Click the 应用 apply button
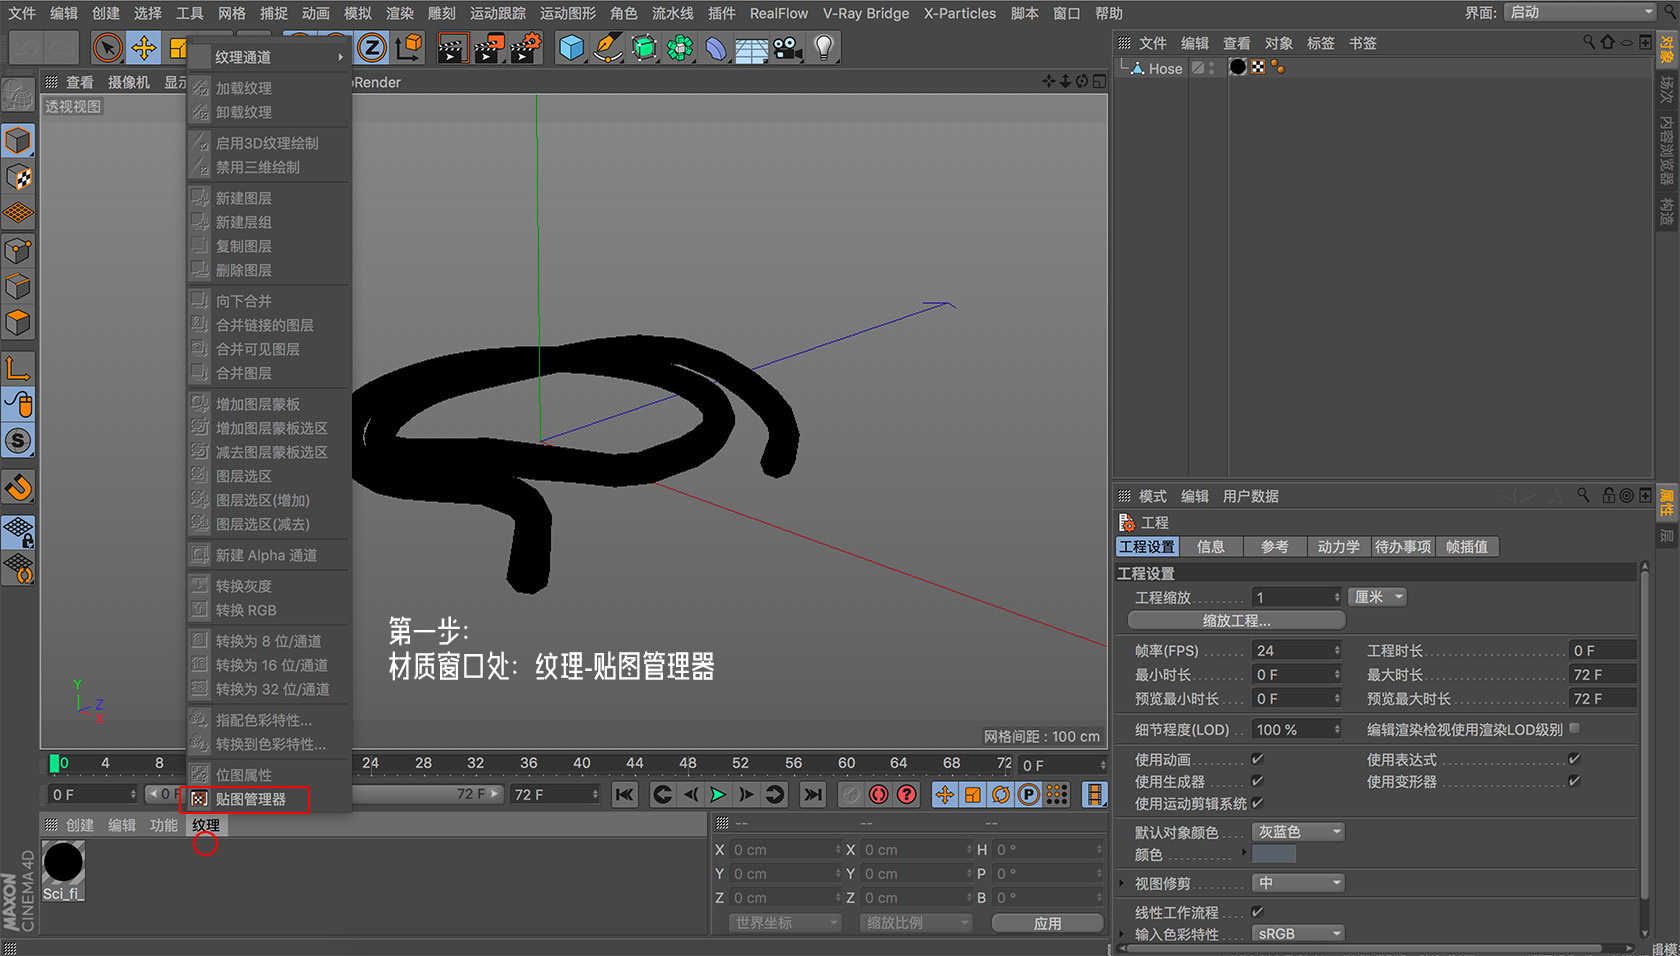1680x956 pixels. click(1047, 923)
